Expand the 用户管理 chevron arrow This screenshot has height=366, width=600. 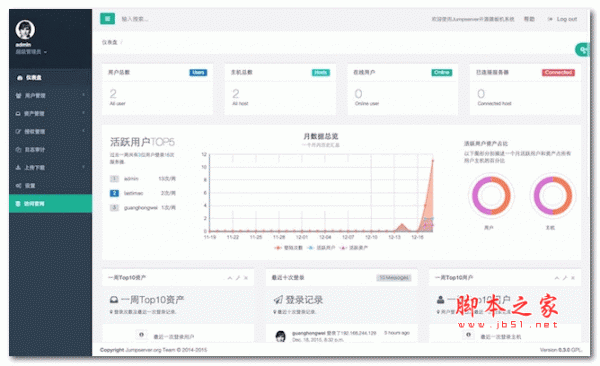(83, 95)
